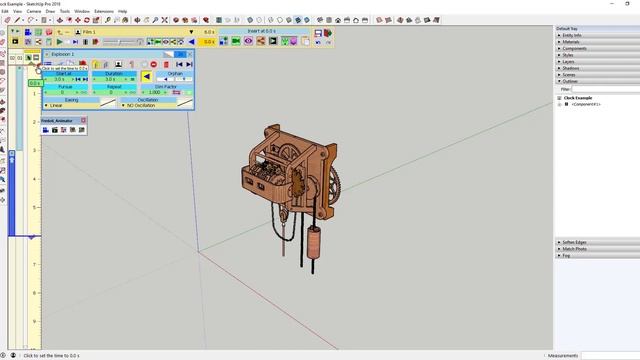Select Clock Example in the Outliner

point(578,98)
